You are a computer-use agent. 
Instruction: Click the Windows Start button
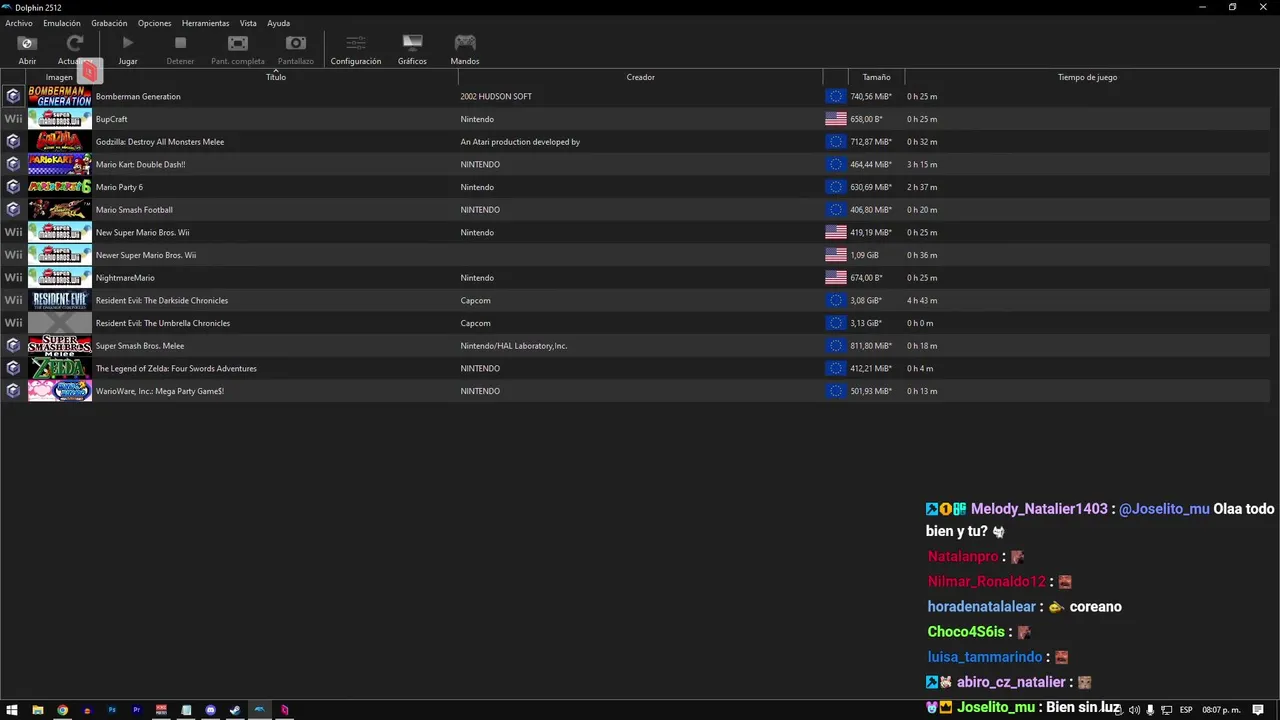[13, 710]
